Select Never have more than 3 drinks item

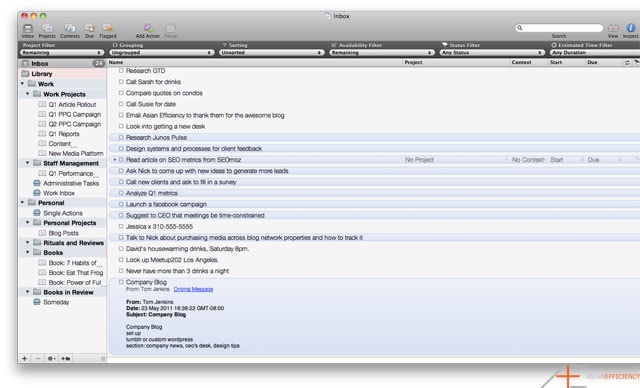click(x=177, y=271)
